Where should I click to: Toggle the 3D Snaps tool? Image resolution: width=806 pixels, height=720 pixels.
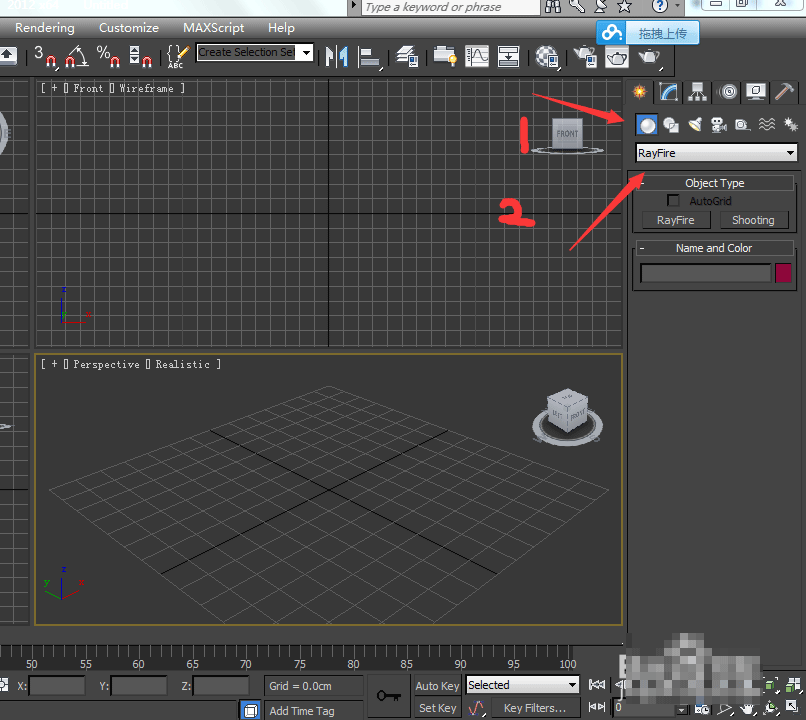[x=45, y=56]
